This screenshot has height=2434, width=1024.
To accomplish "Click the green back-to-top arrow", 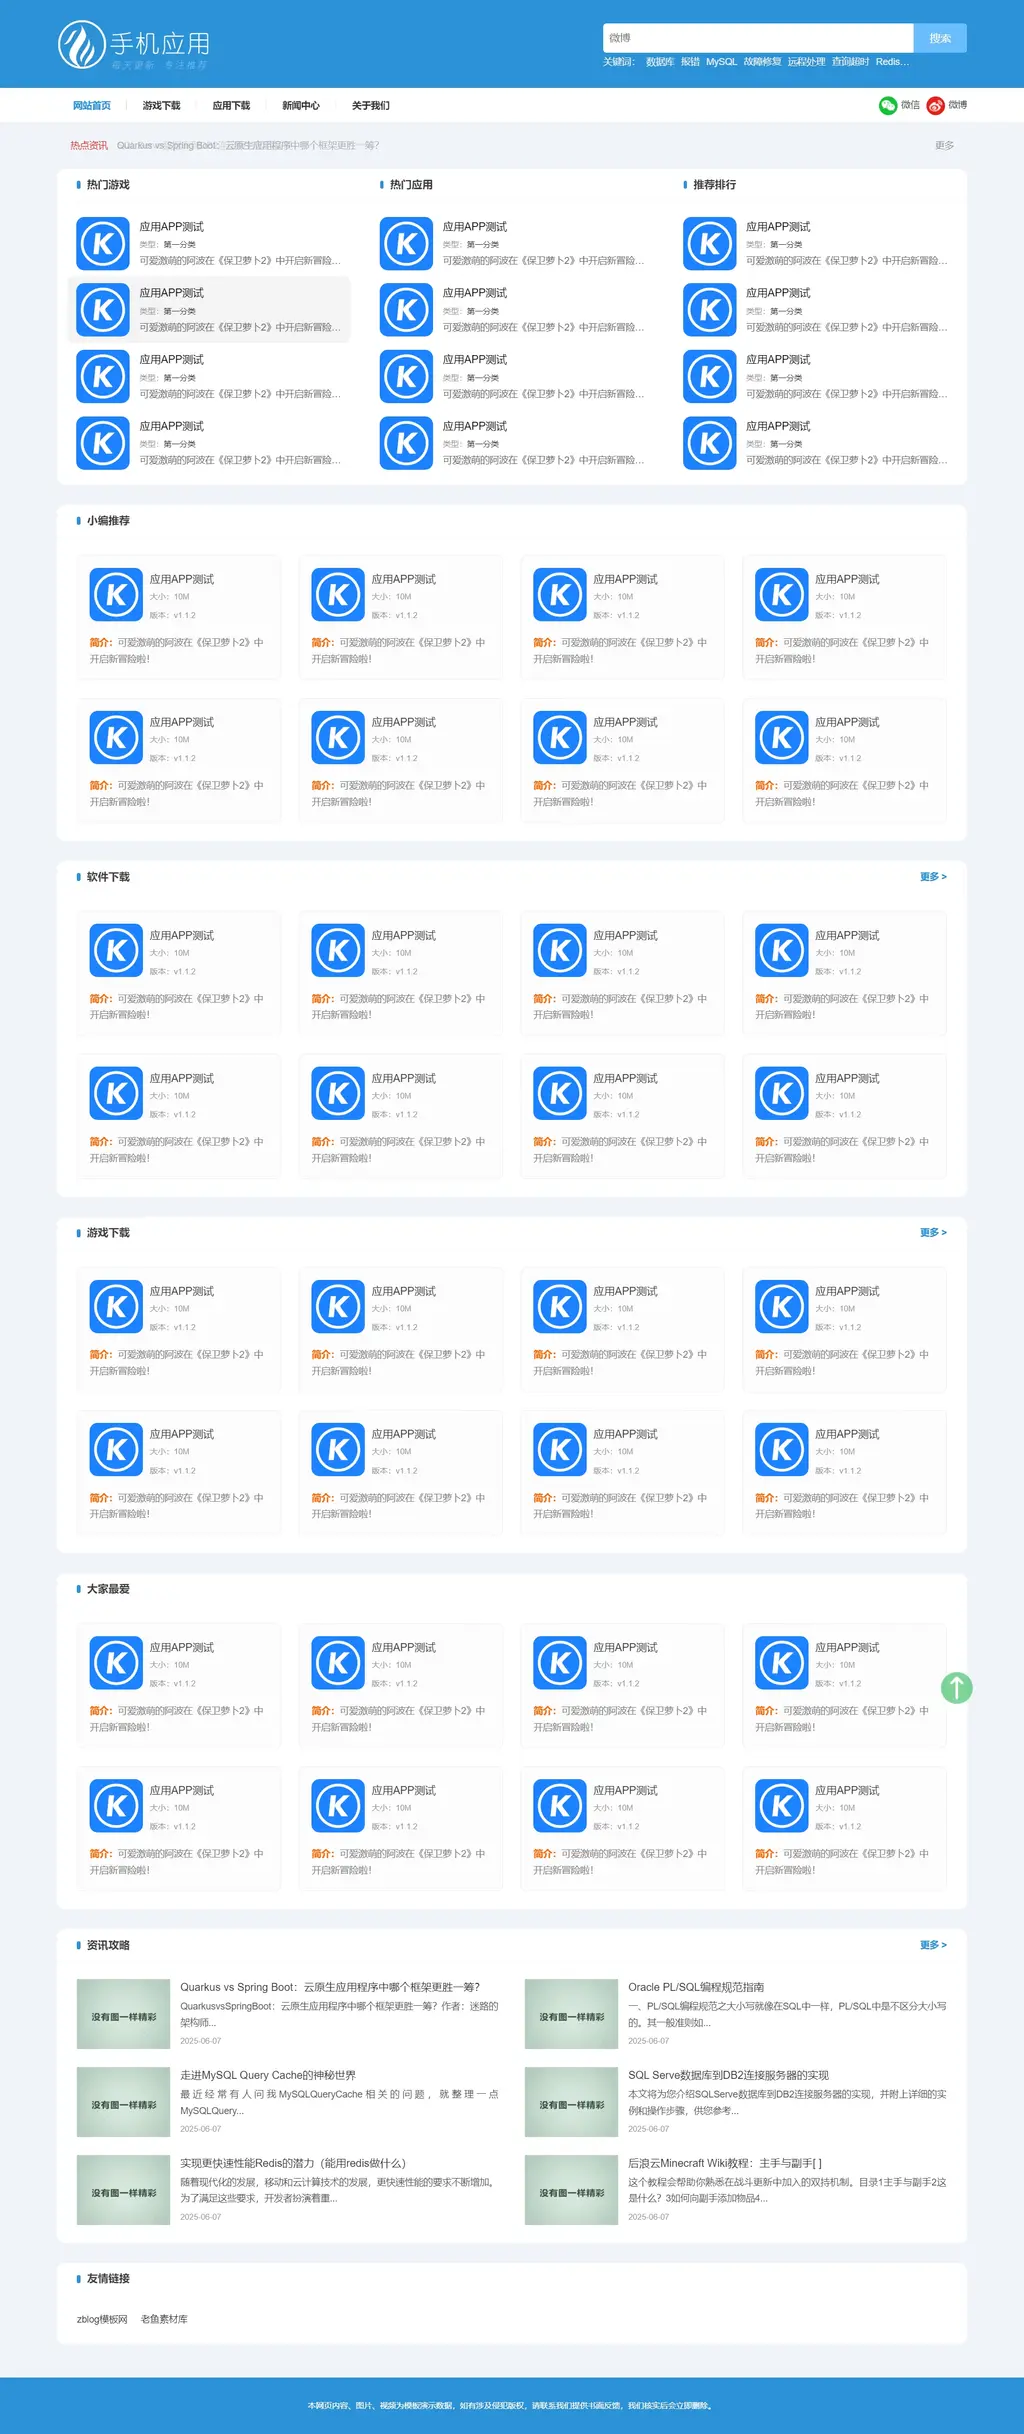I will pos(956,1688).
